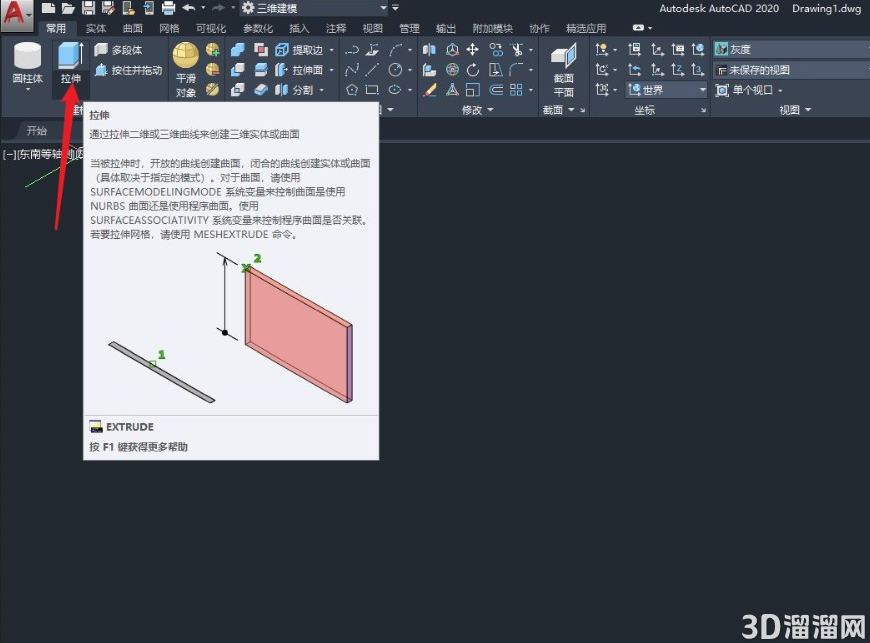Image resolution: width=870 pixels, height=643 pixels.
Task: Open the visual style dropdown 灰度
Action: [791, 50]
